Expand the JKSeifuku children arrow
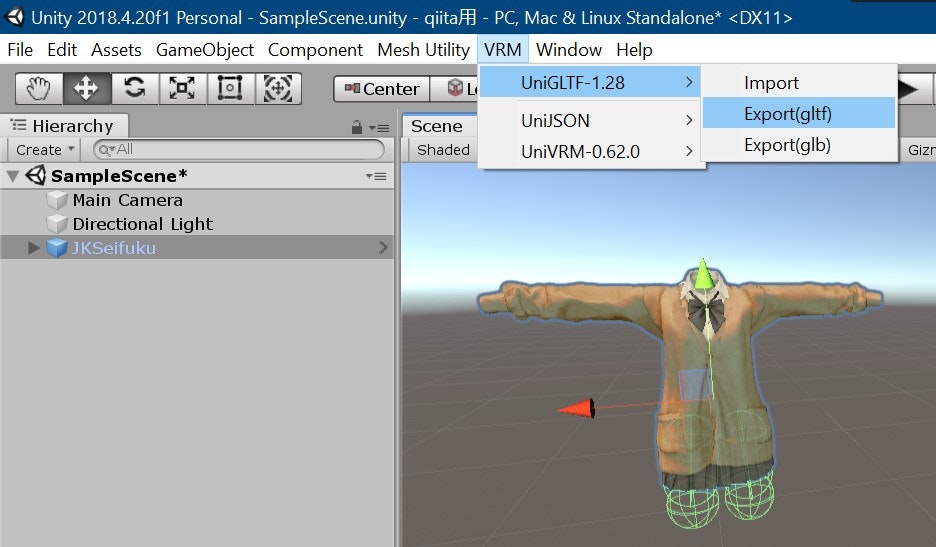Image resolution: width=936 pixels, height=547 pixels. (34, 247)
